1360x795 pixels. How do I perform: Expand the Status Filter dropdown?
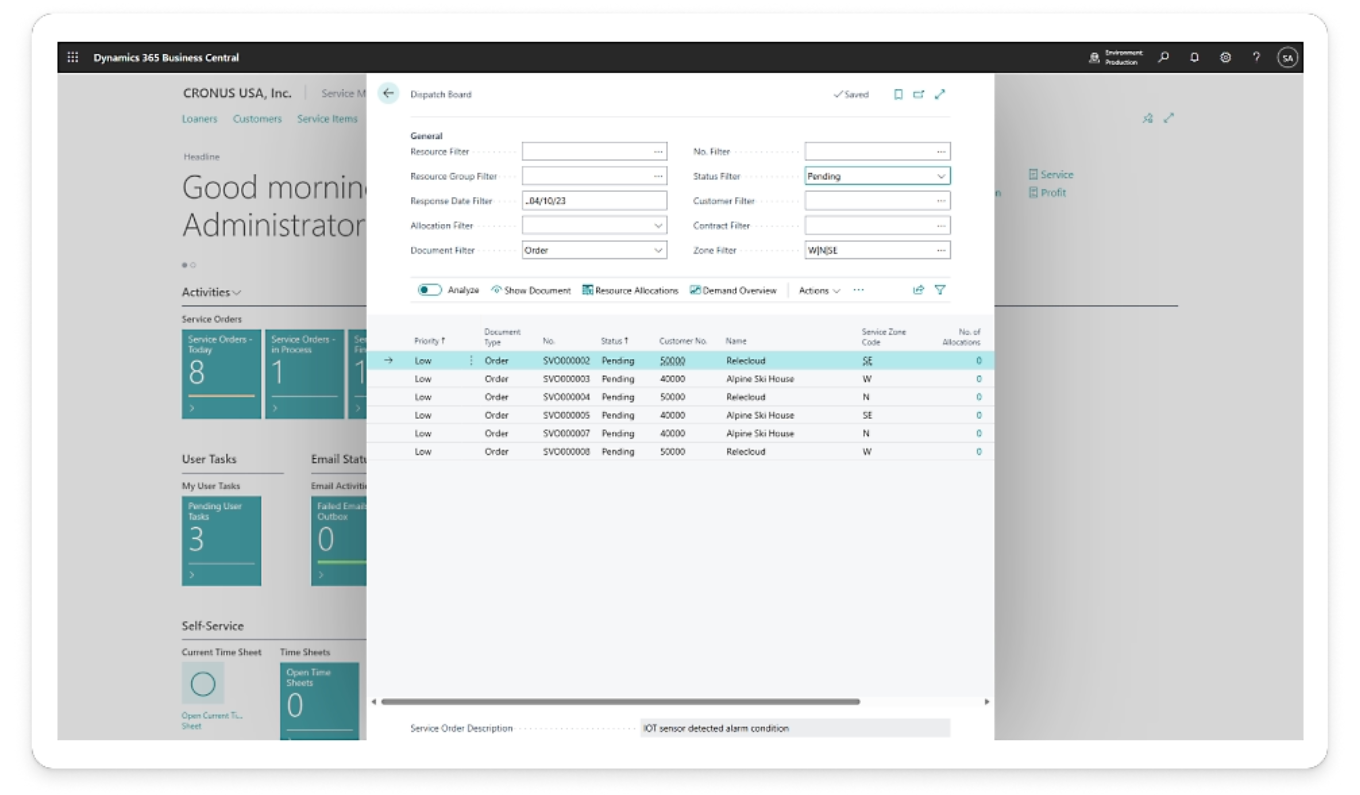tap(940, 176)
